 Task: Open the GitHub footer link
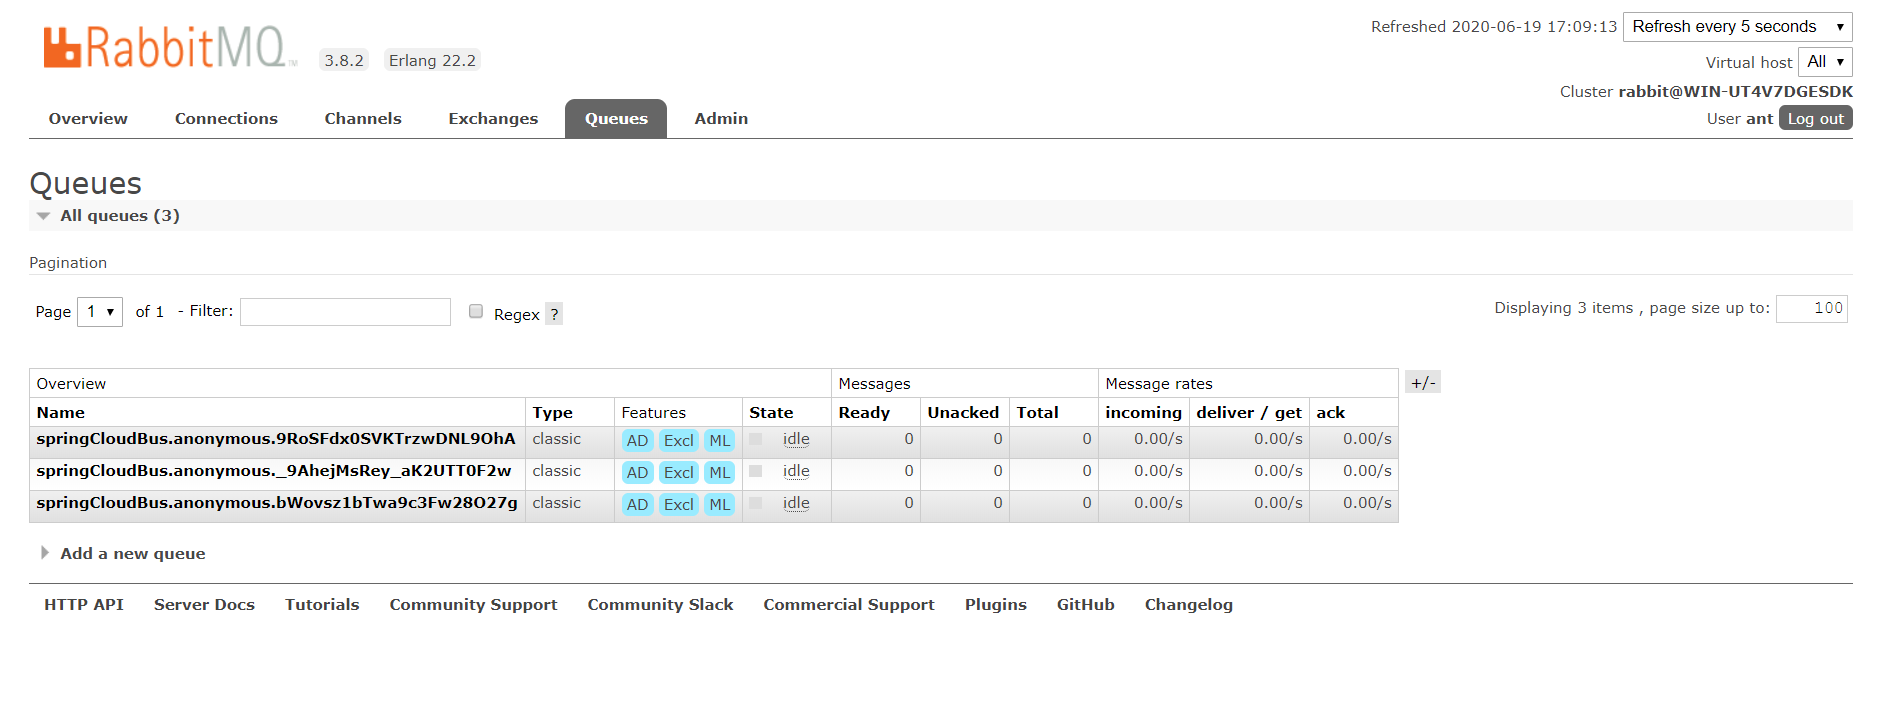[x=1085, y=604]
